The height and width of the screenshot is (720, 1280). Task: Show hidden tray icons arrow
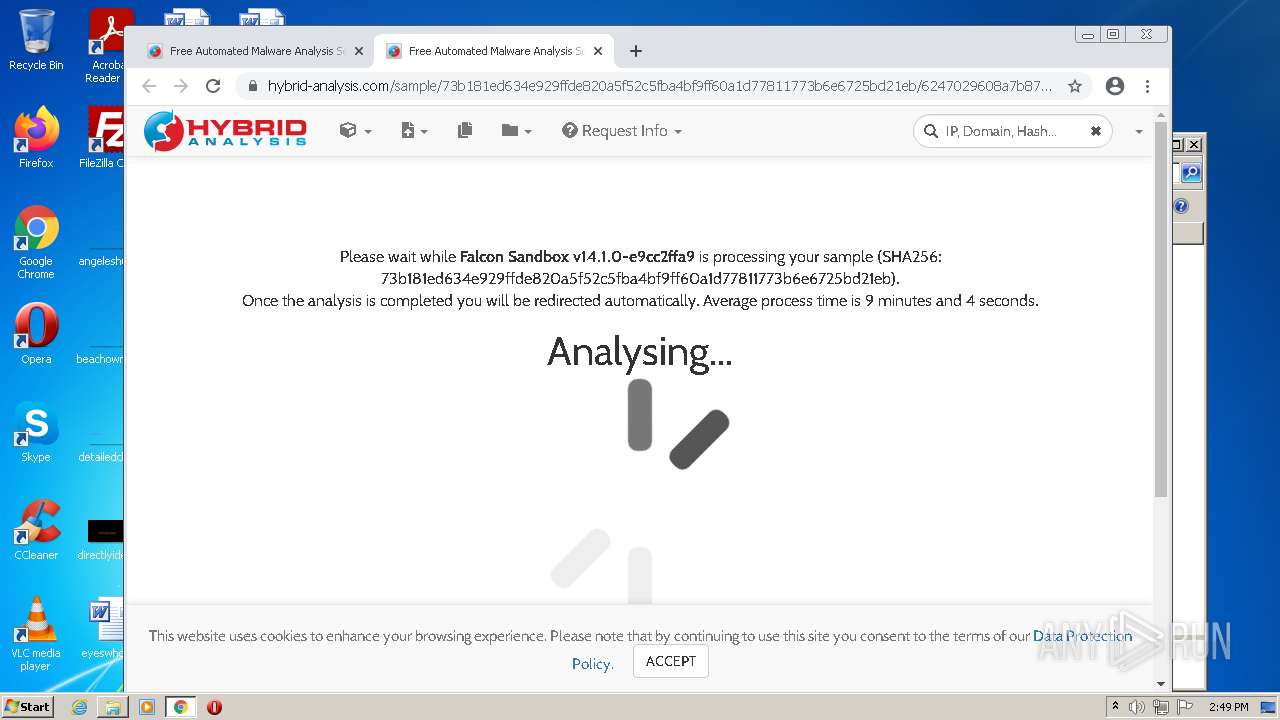click(x=1115, y=707)
